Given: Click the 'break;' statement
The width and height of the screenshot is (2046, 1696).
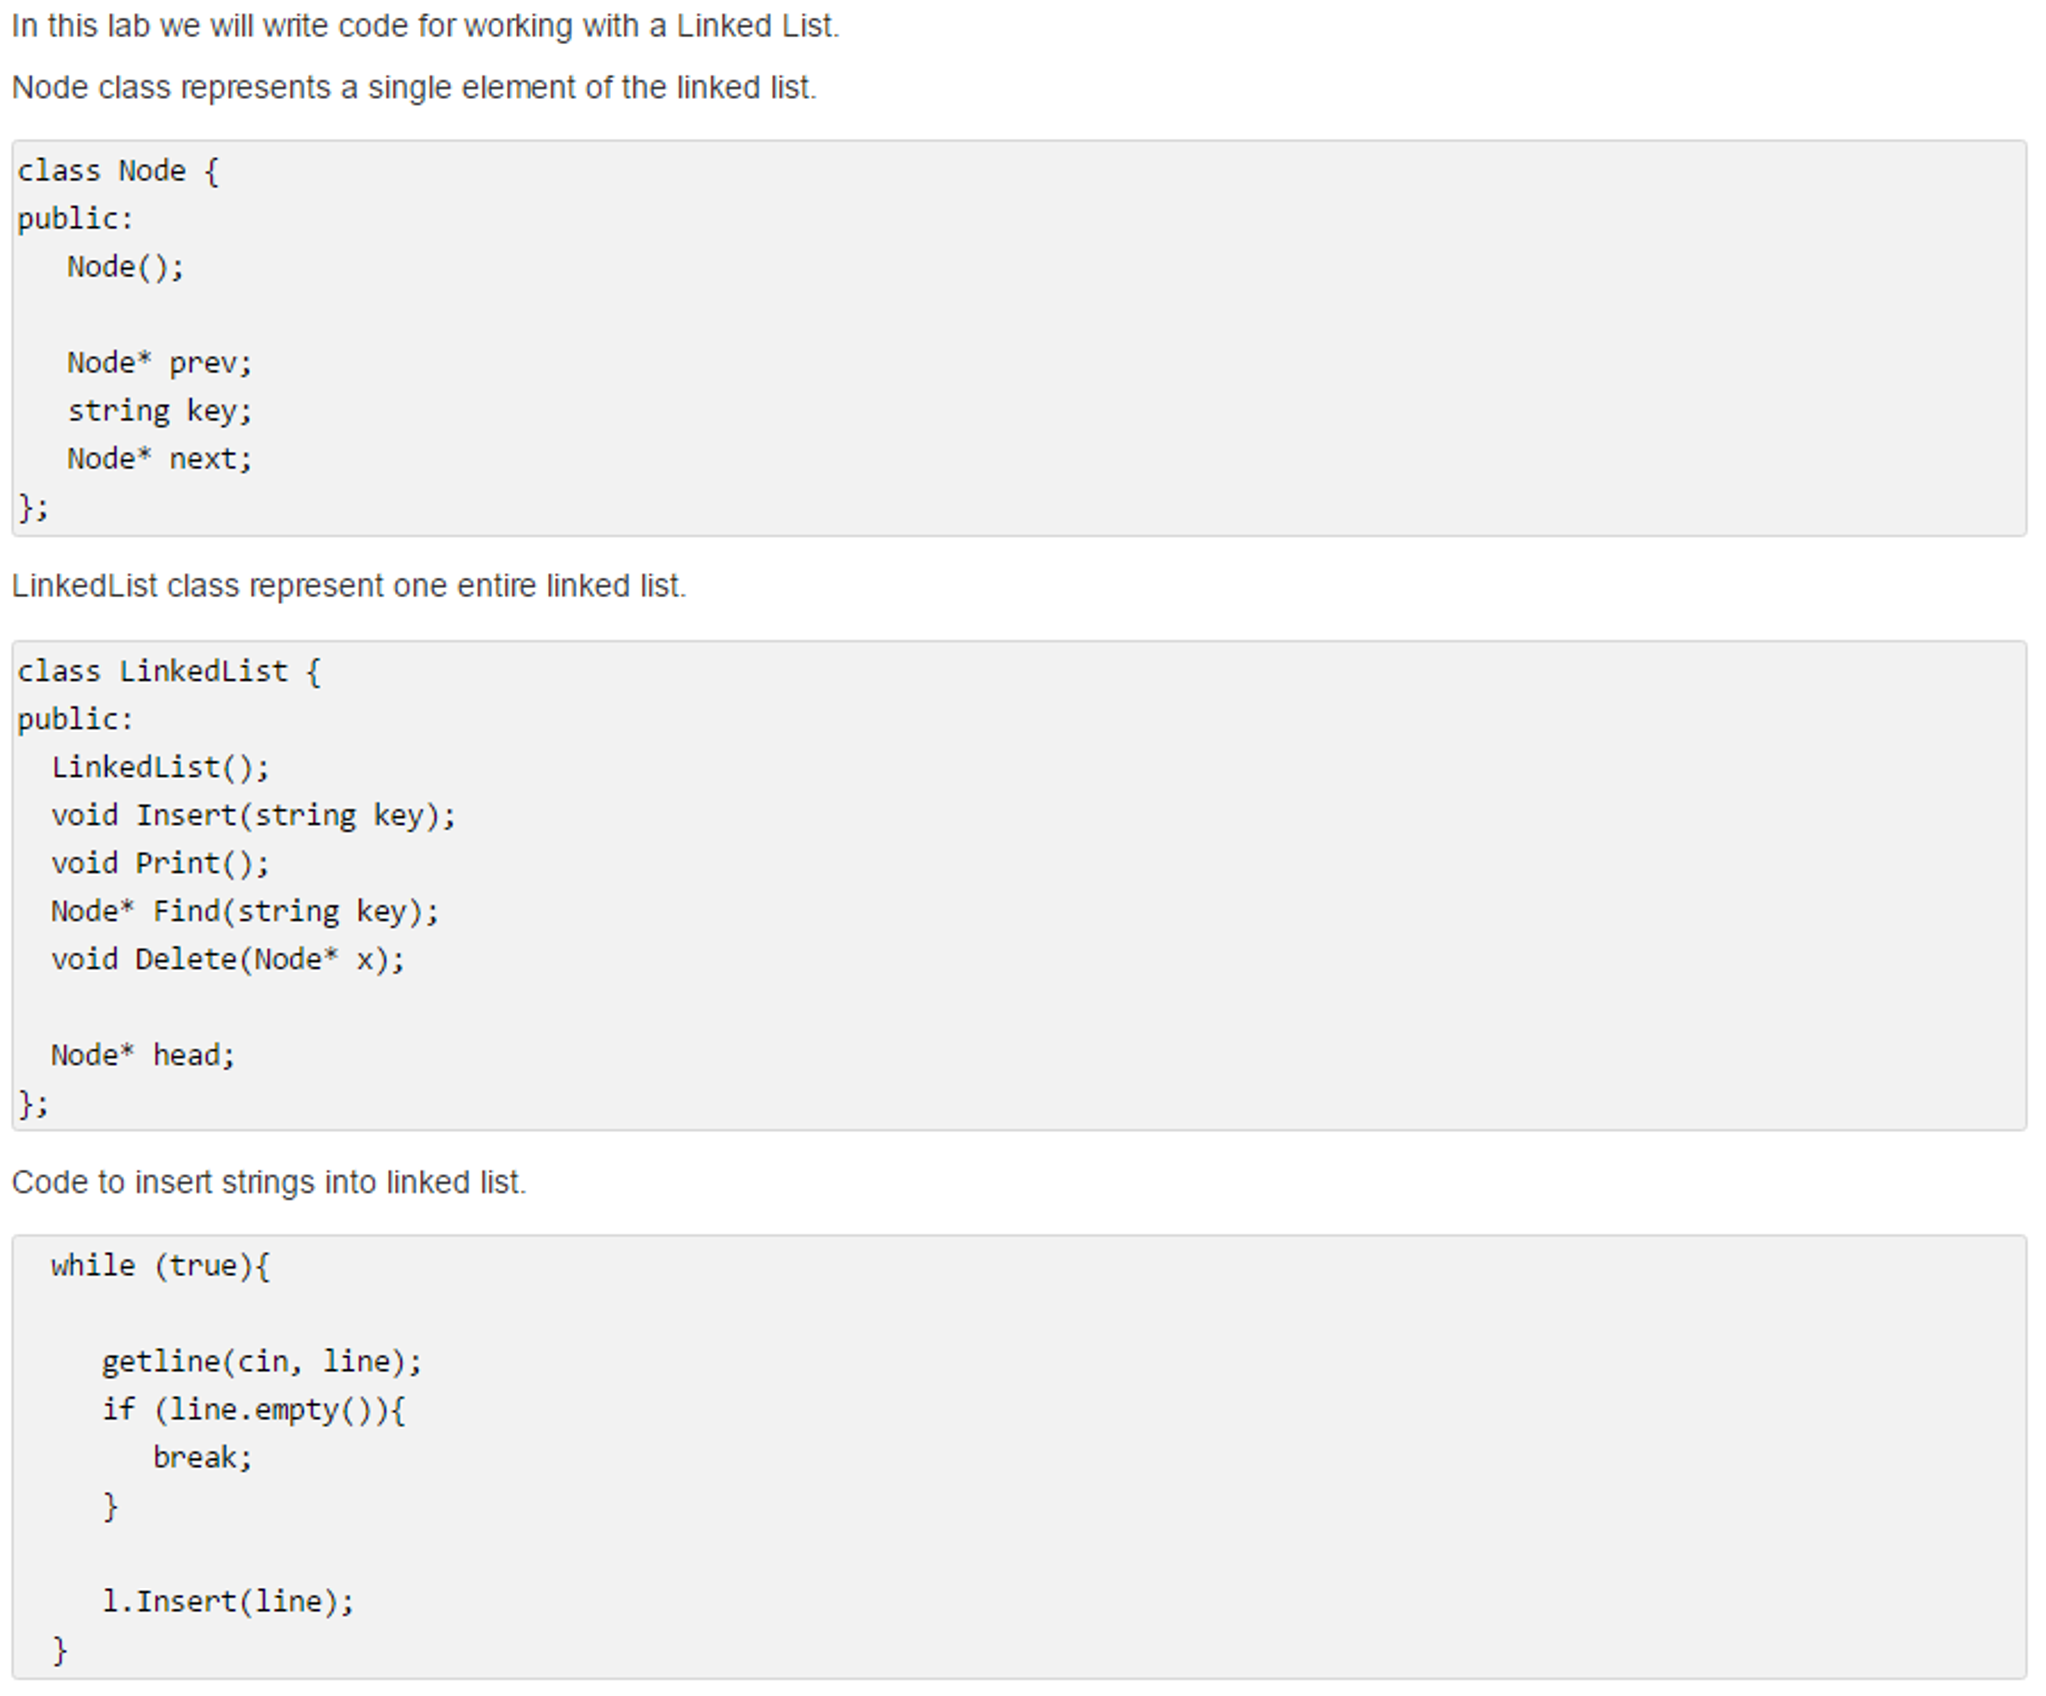Looking at the screenshot, I should (202, 1457).
